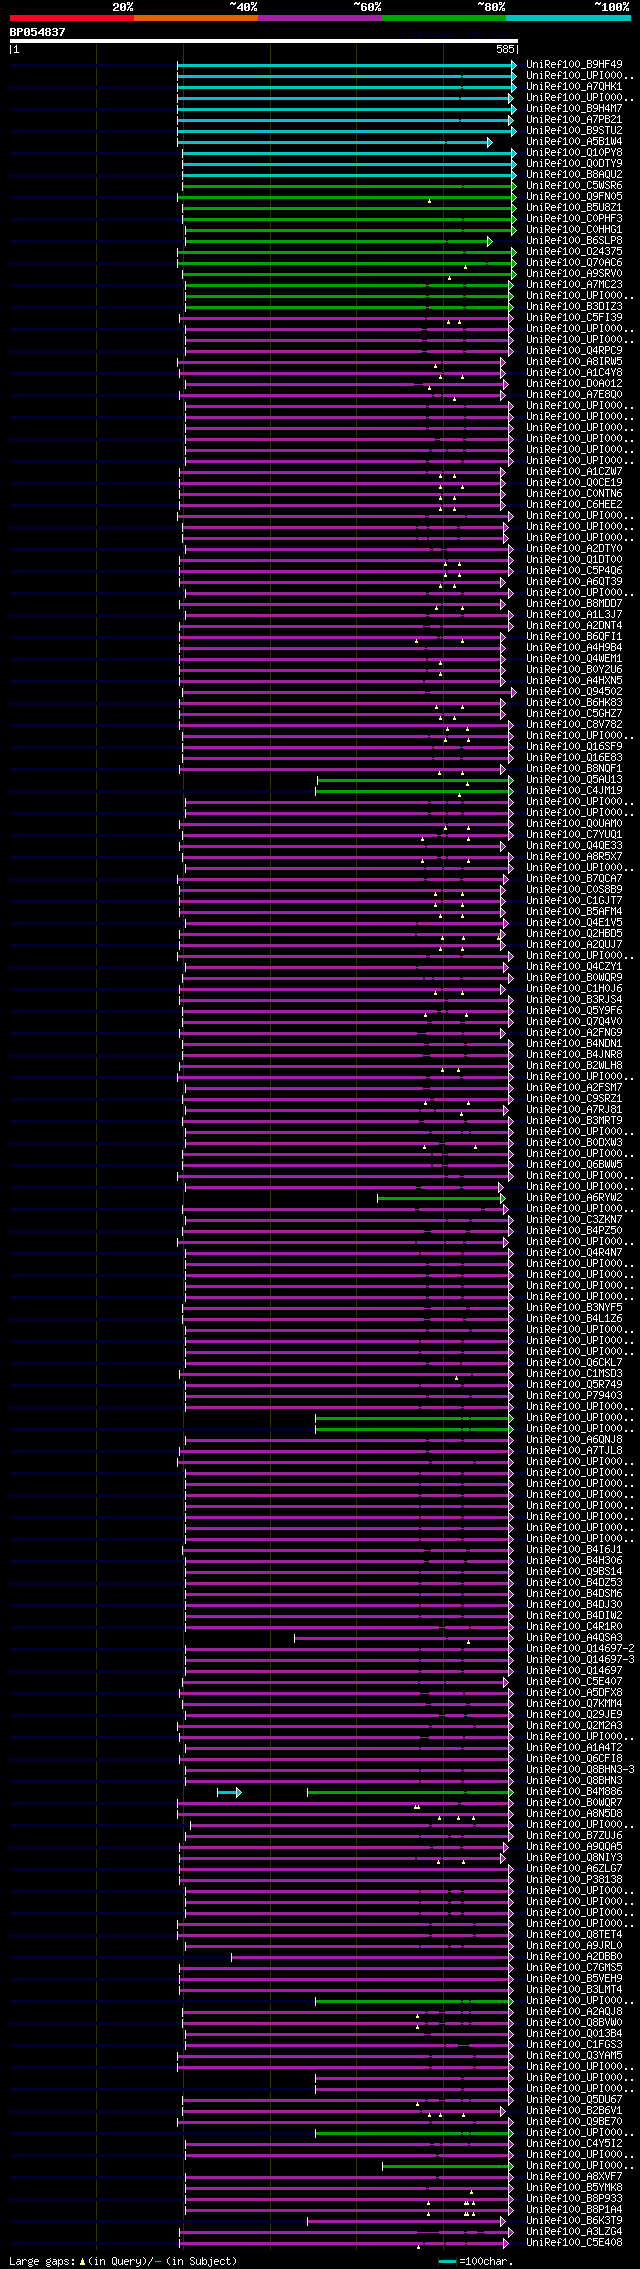
Task: Select hit UniRef100_B9H4M7
Action: pos(574,108)
